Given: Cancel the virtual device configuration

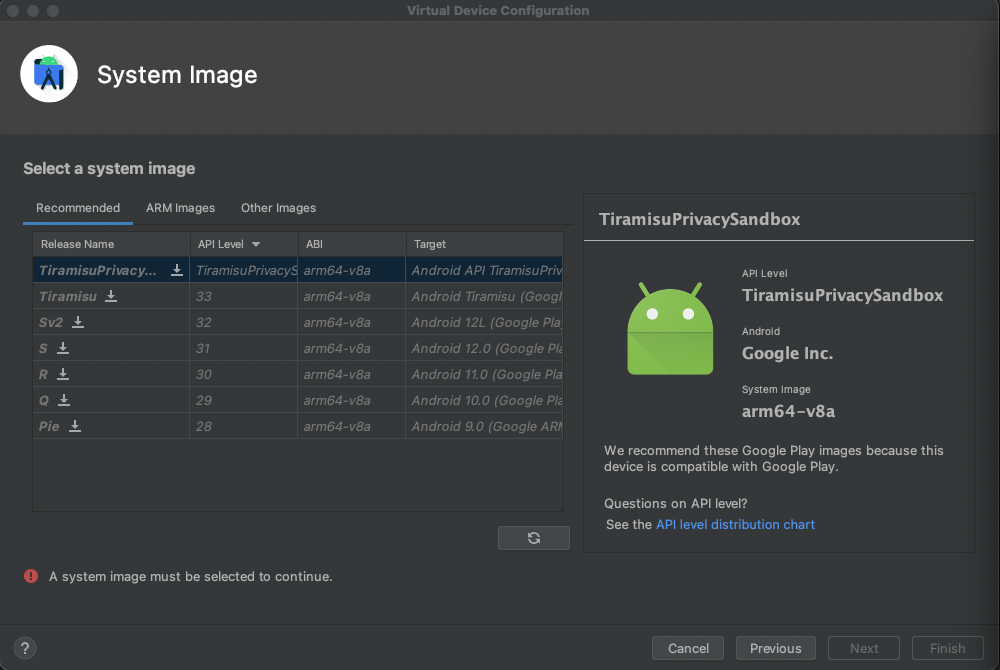Looking at the screenshot, I should (x=688, y=648).
